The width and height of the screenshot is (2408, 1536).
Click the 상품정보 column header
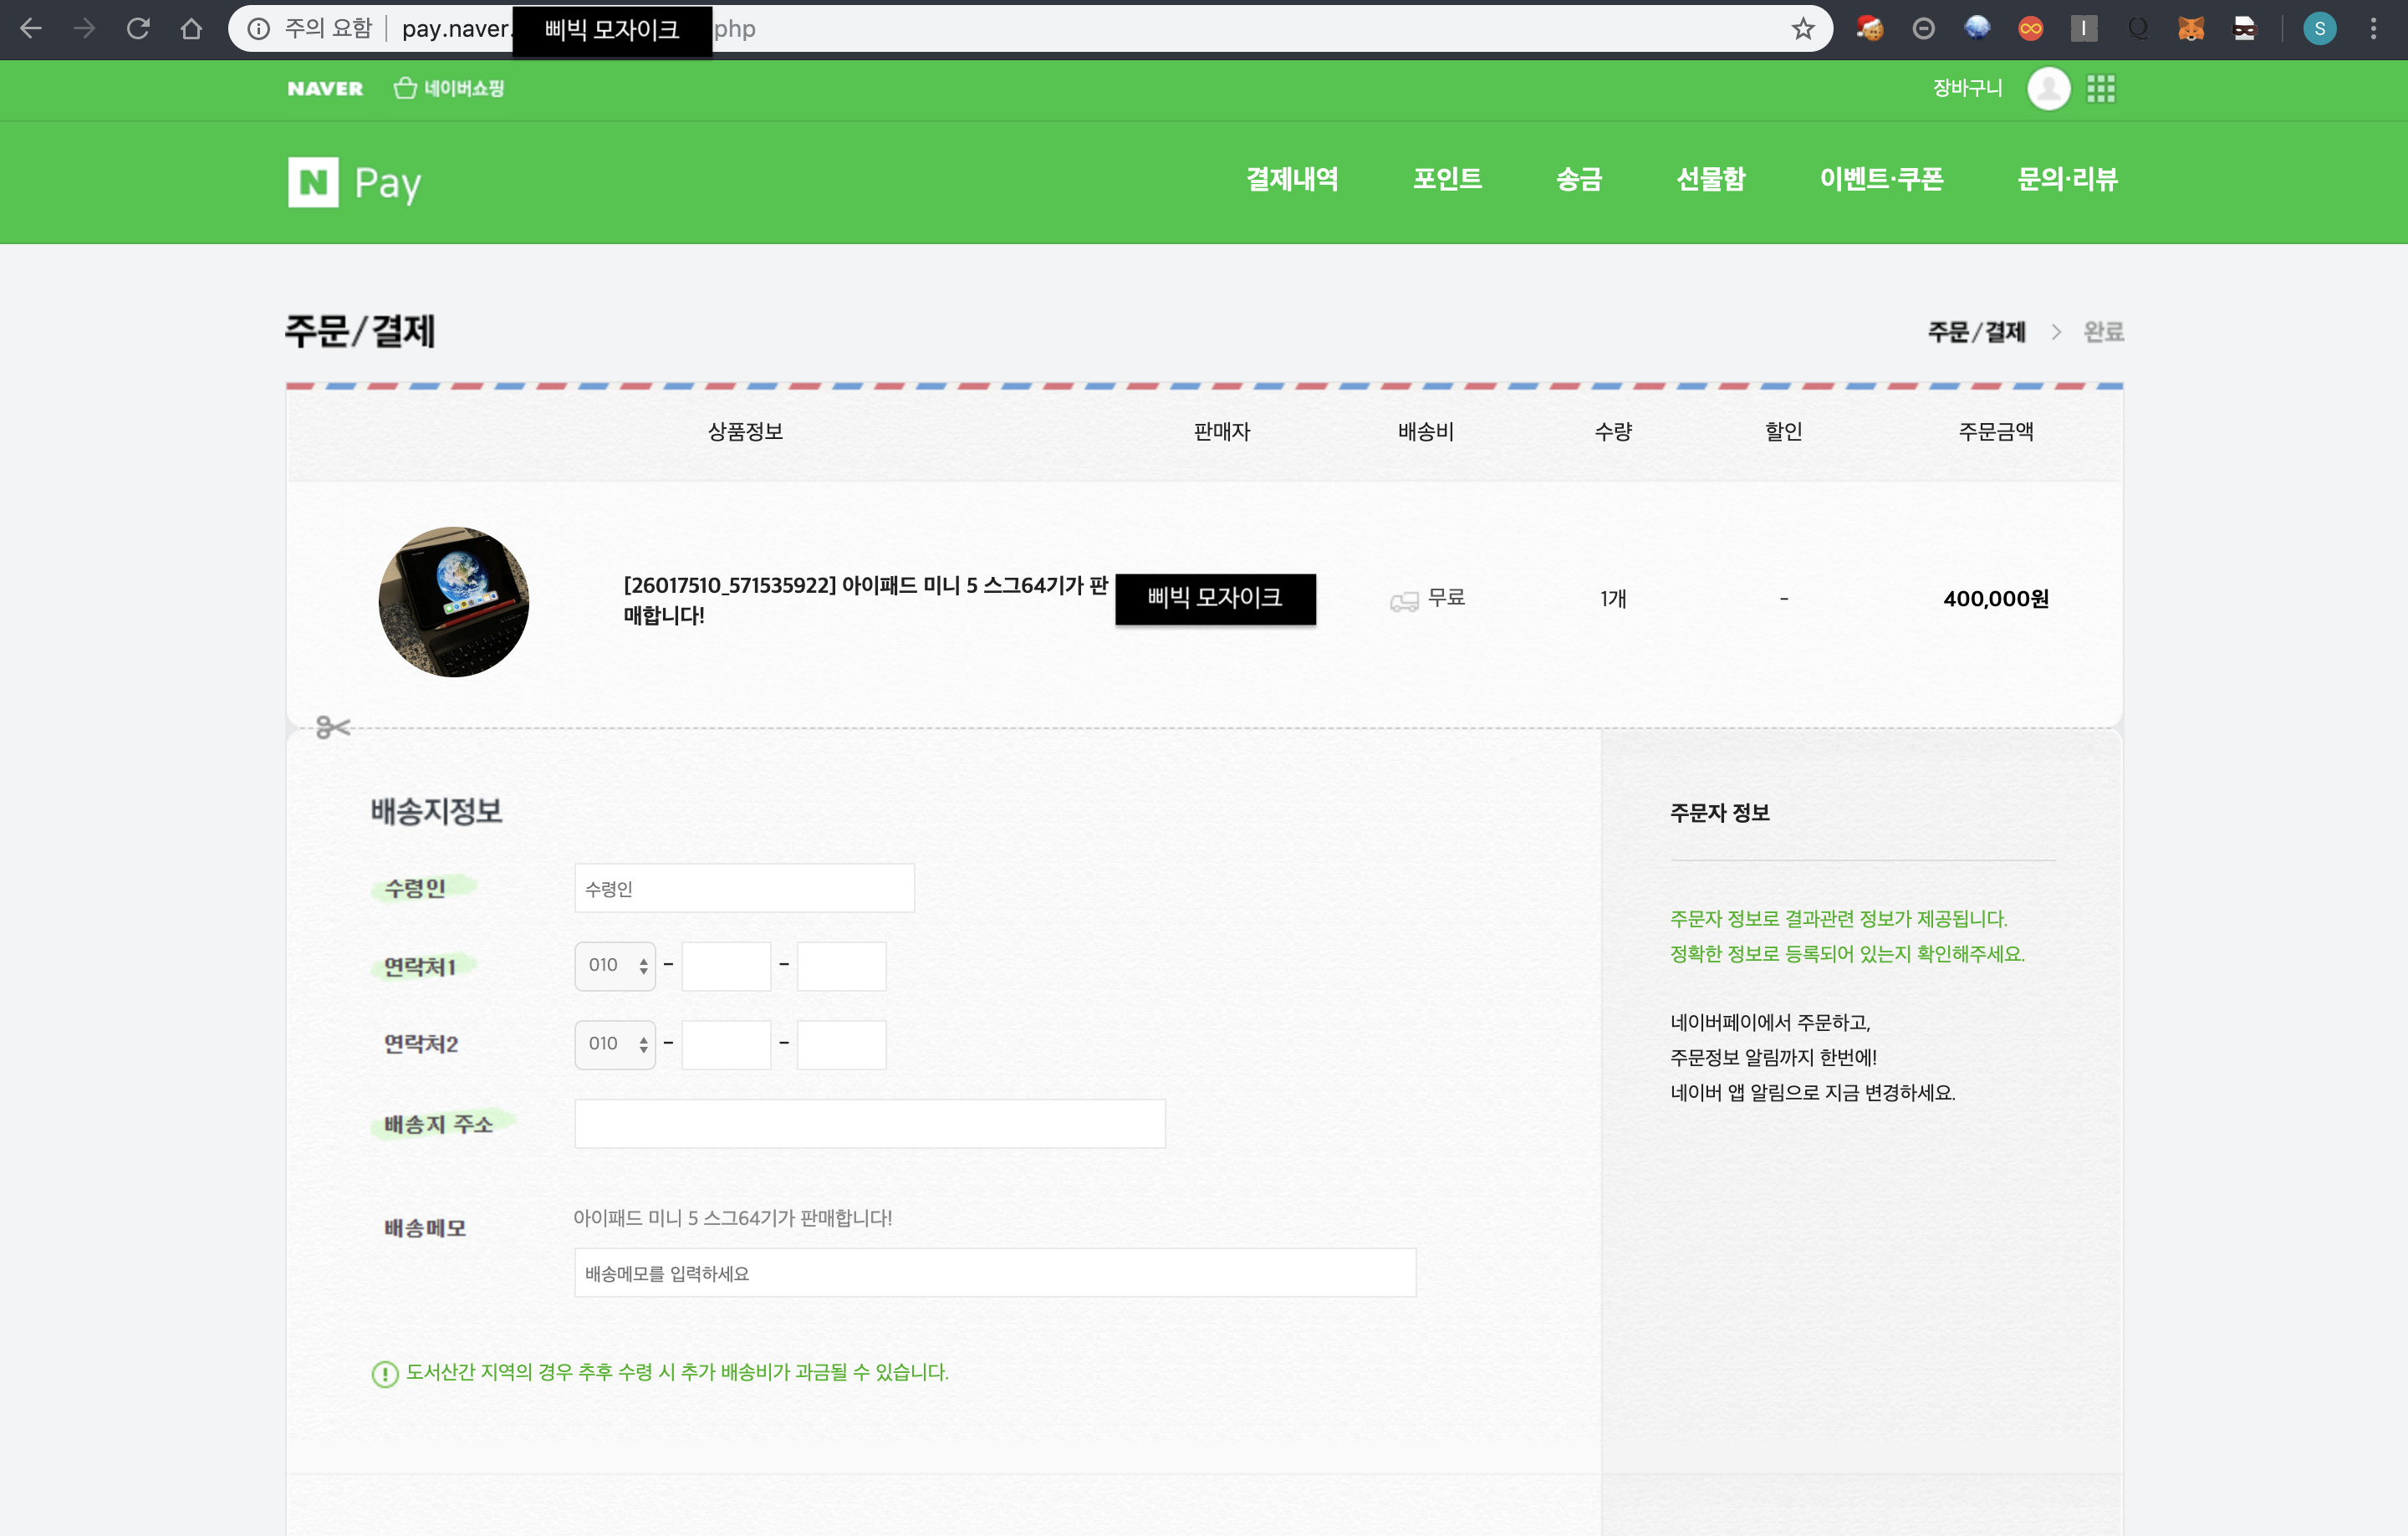click(x=745, y=432)
